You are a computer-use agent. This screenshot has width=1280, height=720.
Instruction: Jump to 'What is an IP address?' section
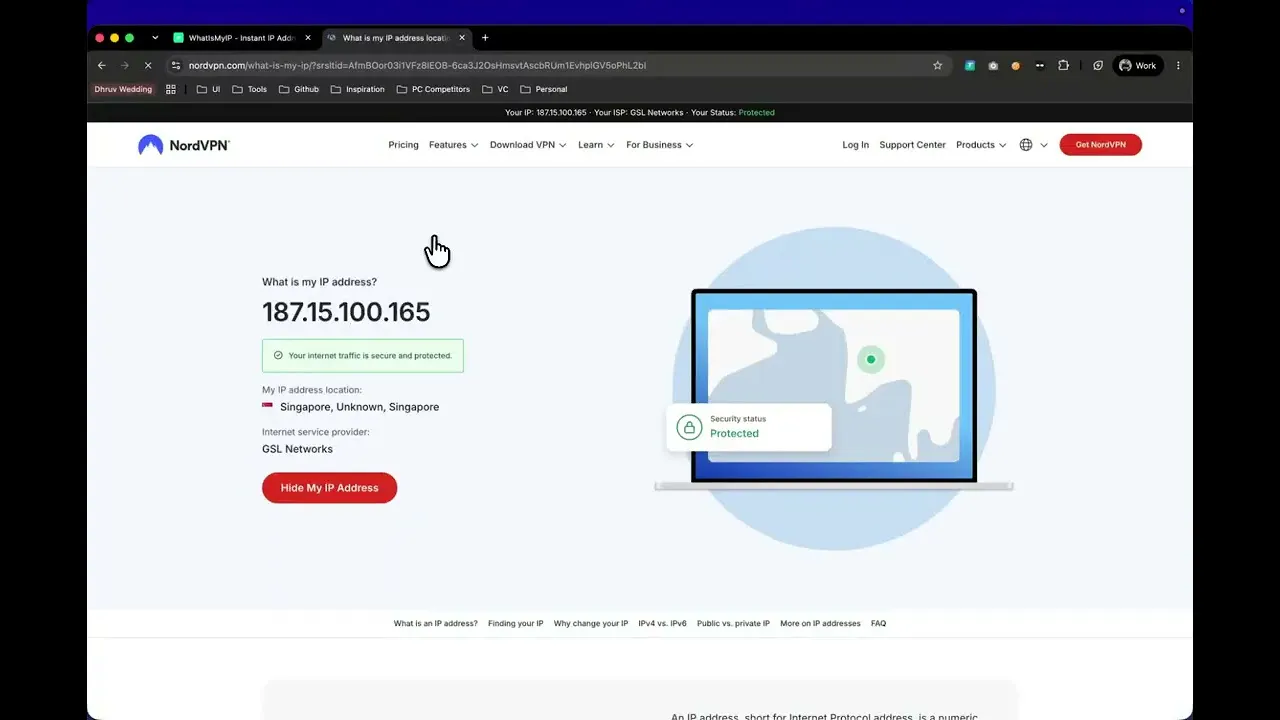point(436,624)
